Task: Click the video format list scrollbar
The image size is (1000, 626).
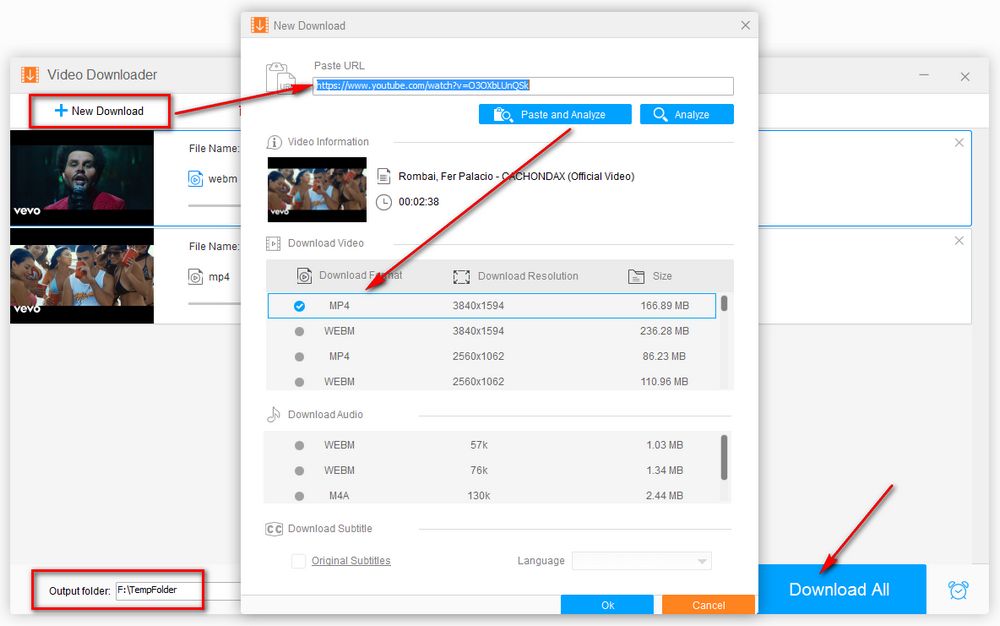Action: (724, 303)
